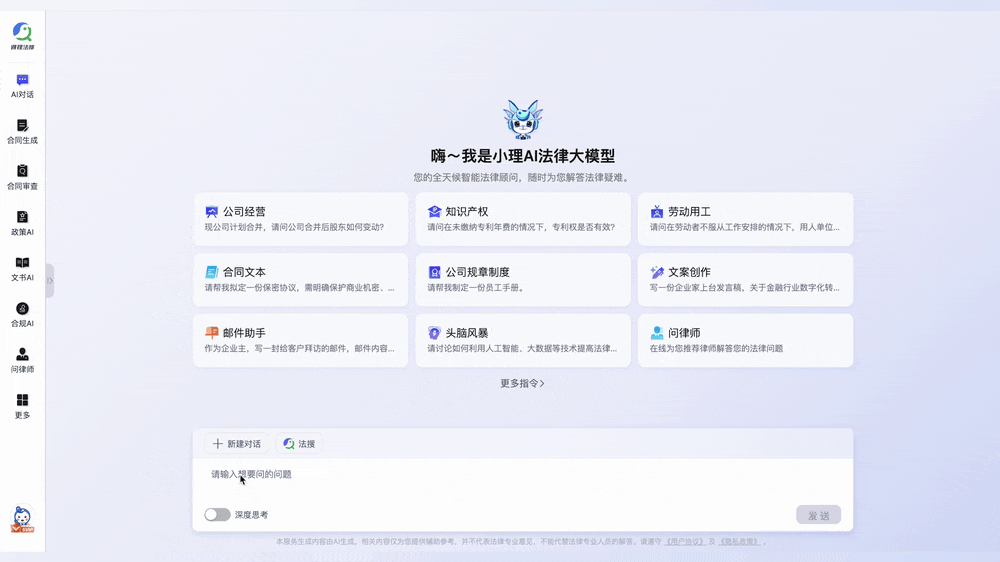Open the 《用户协议》 link
Image resolution: width=1000 pixels, height=562 pixels.
click(x=685, y=542)
